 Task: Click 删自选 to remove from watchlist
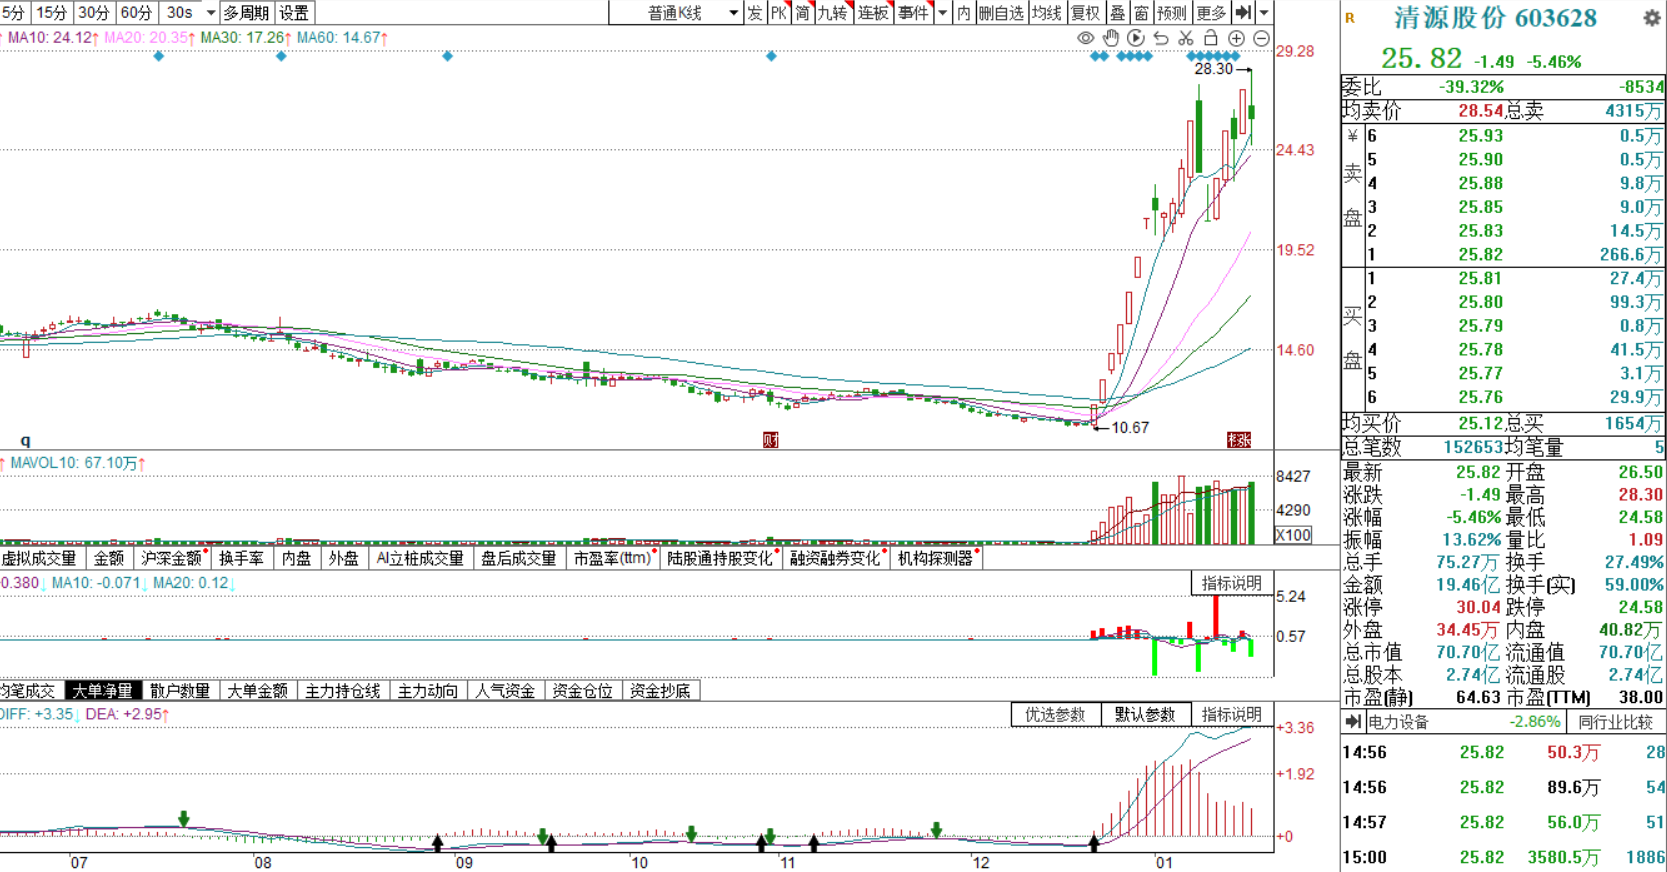1002,12
